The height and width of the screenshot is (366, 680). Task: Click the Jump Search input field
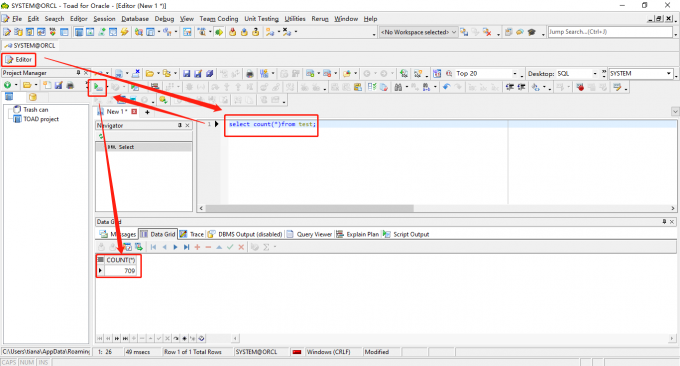tap(610, 32)
